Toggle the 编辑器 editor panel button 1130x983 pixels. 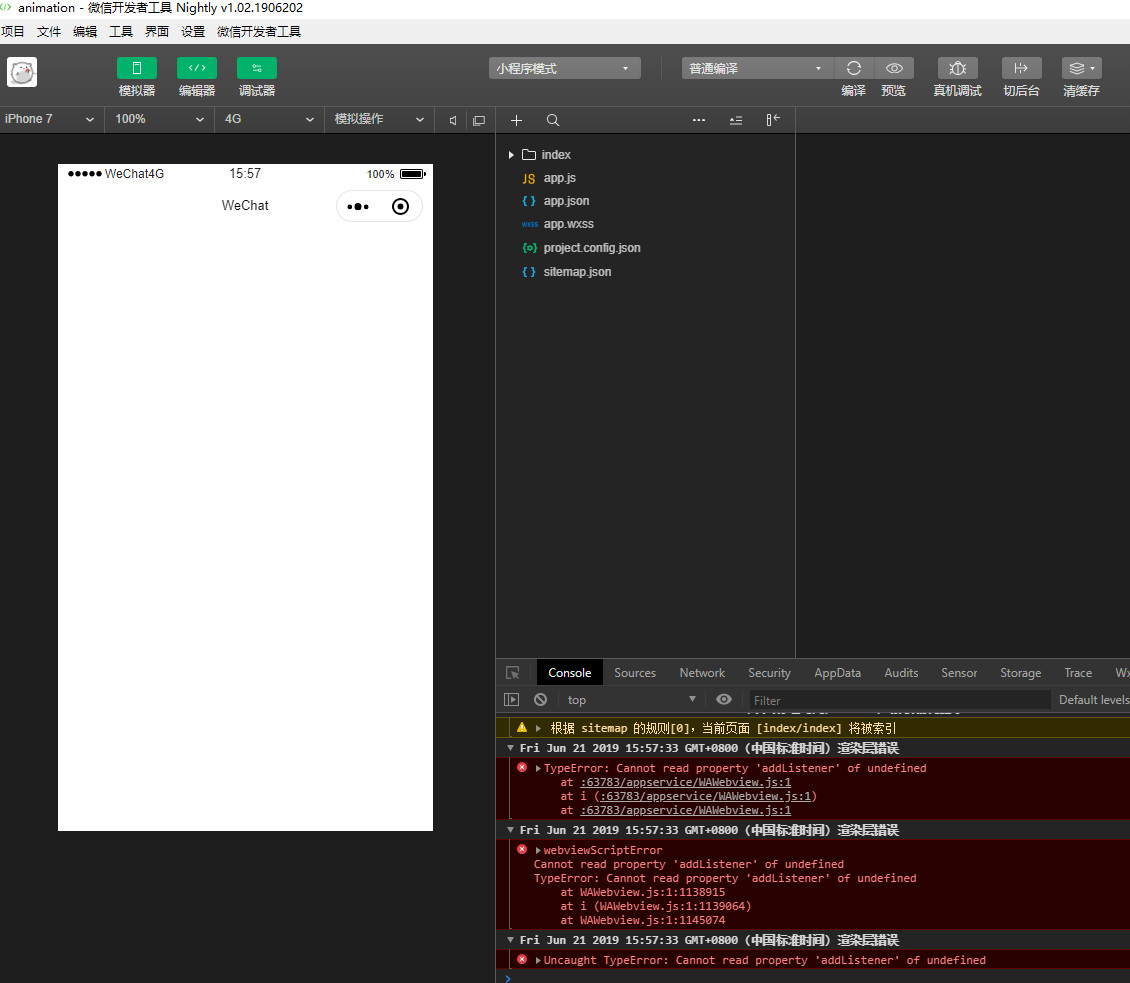pos(197,68)
